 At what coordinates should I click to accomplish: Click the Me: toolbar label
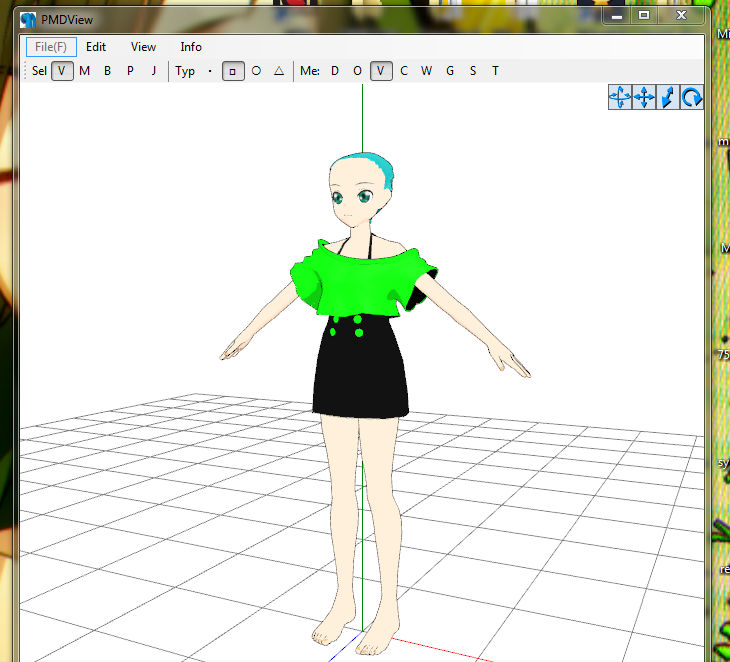click(310, 71)
